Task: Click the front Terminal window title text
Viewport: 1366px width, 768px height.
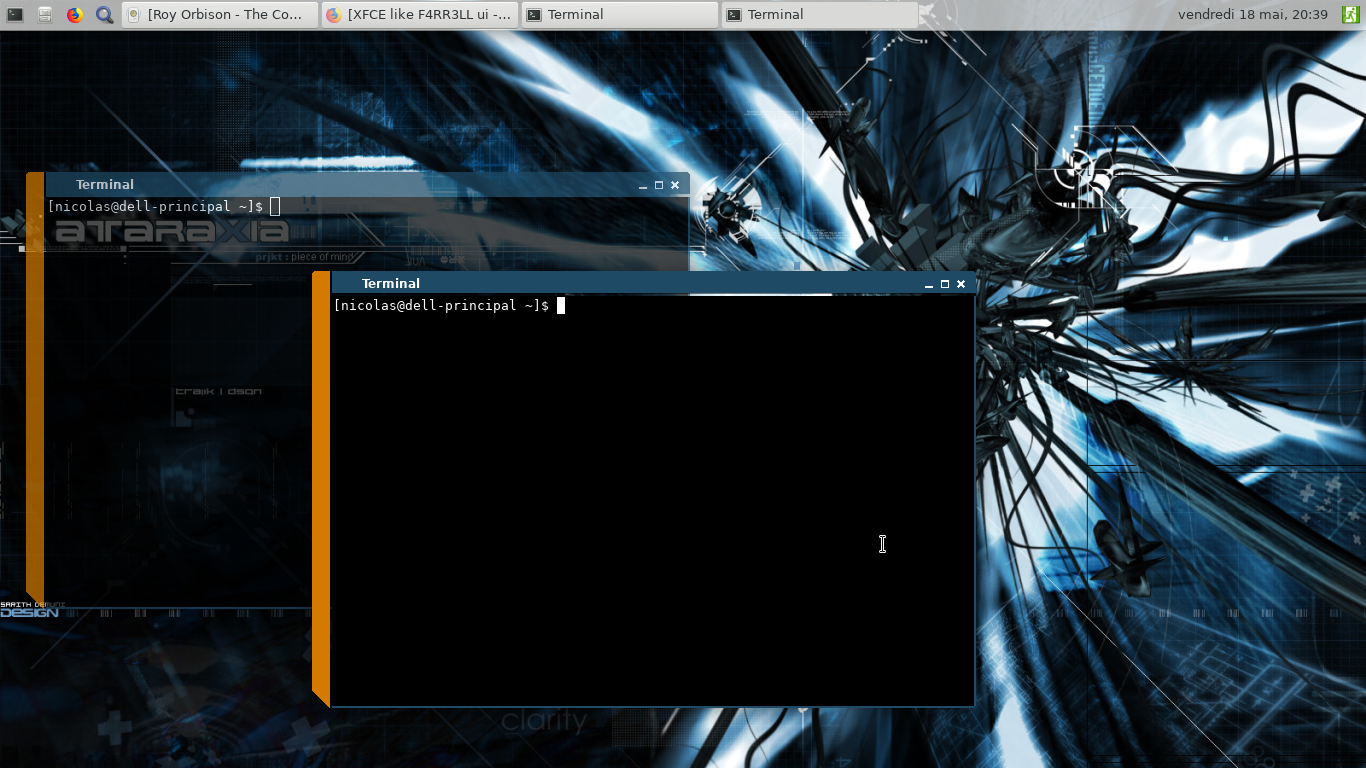Action: point(391,284)
